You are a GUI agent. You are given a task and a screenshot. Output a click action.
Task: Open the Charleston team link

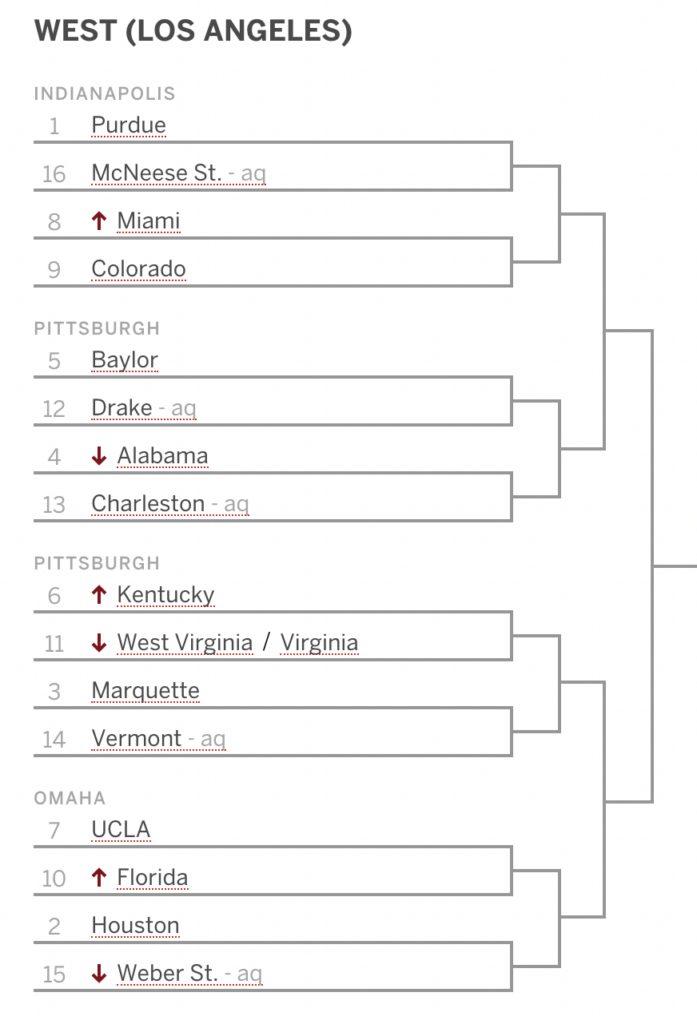point(148,504)
